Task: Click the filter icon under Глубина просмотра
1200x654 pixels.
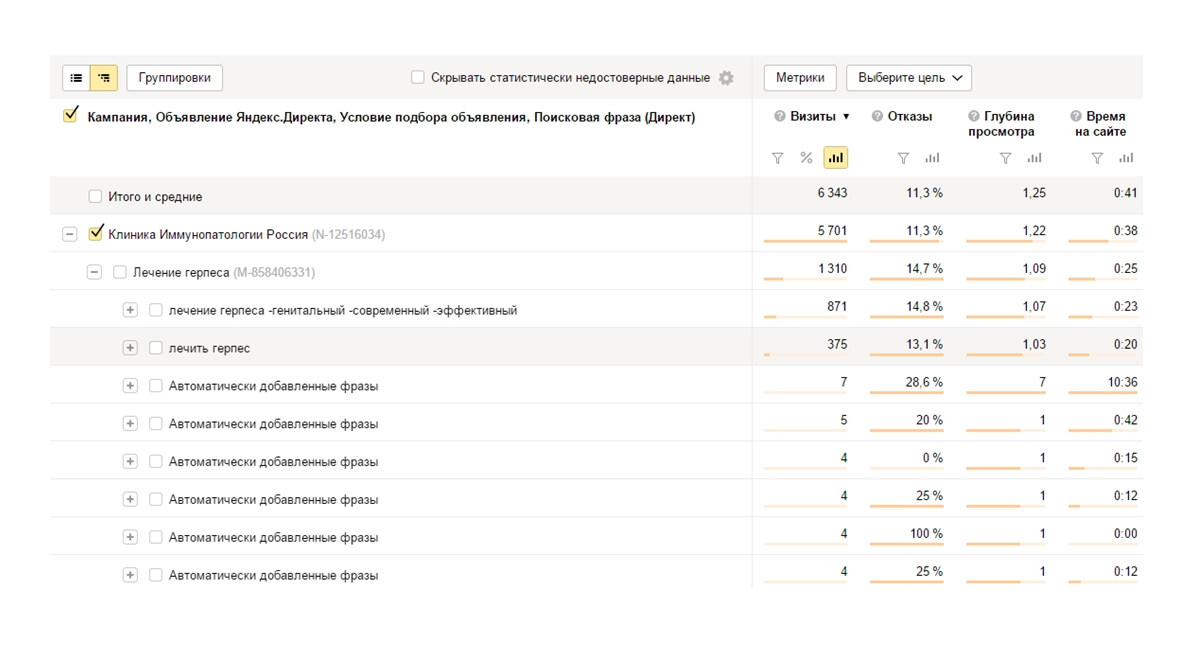Action: pos(1006,158)
